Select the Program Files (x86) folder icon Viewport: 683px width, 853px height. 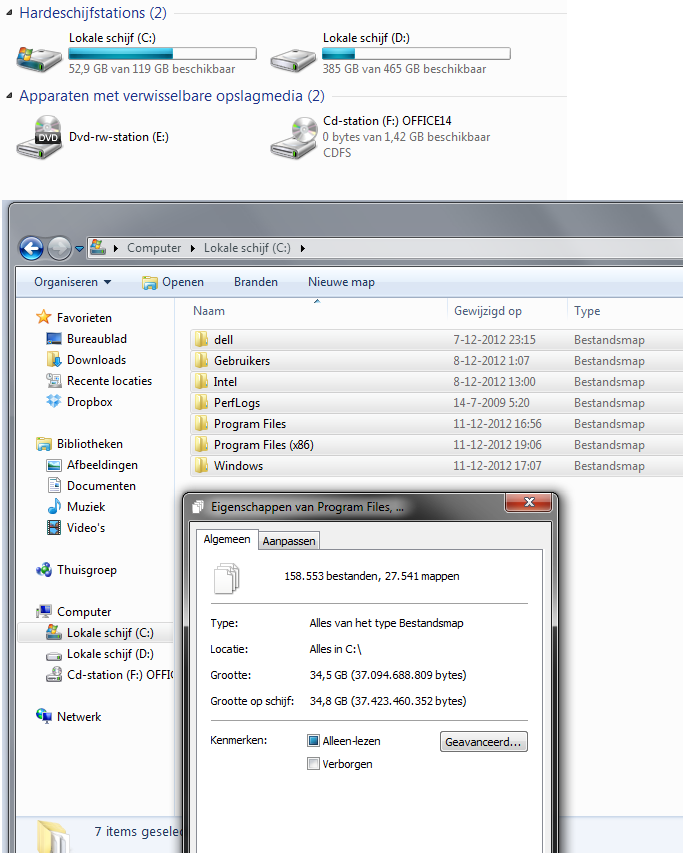[201, 444]
